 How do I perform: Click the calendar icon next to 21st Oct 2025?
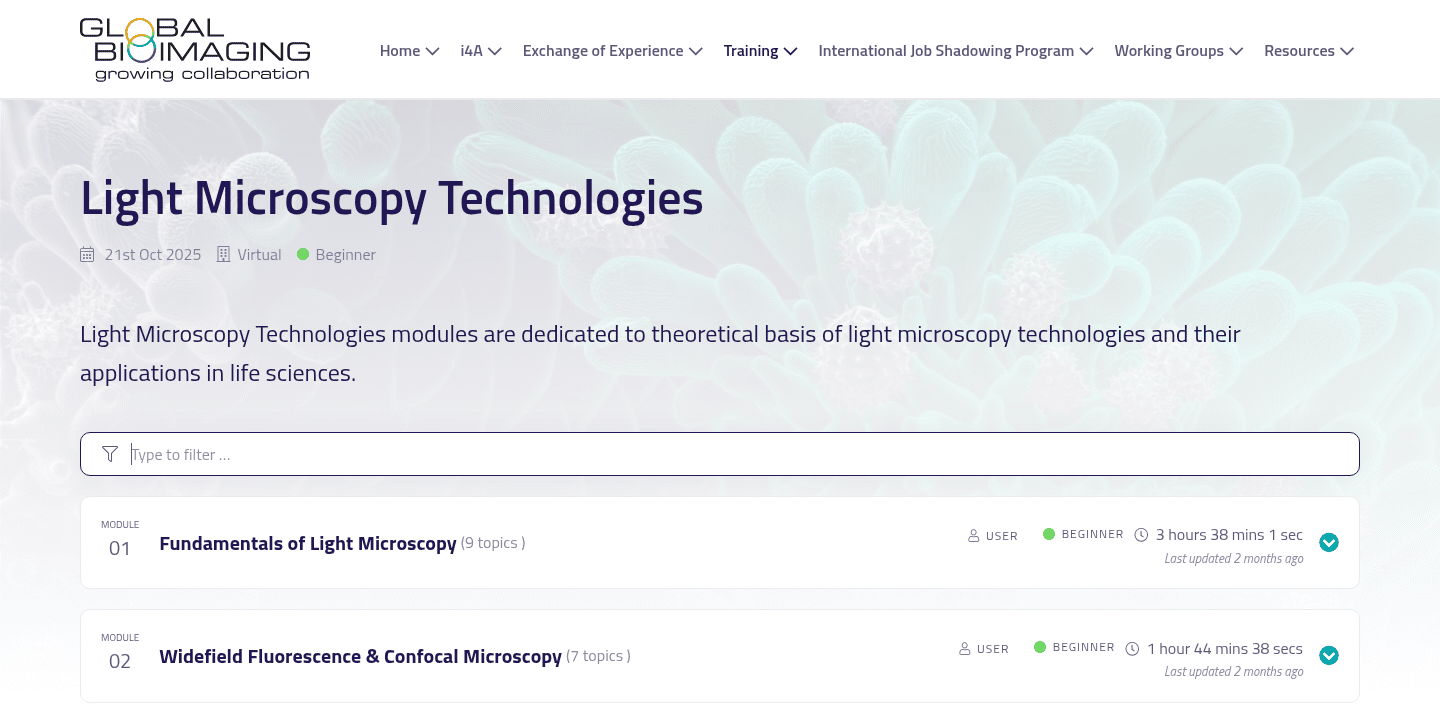(x=87, y=254)
